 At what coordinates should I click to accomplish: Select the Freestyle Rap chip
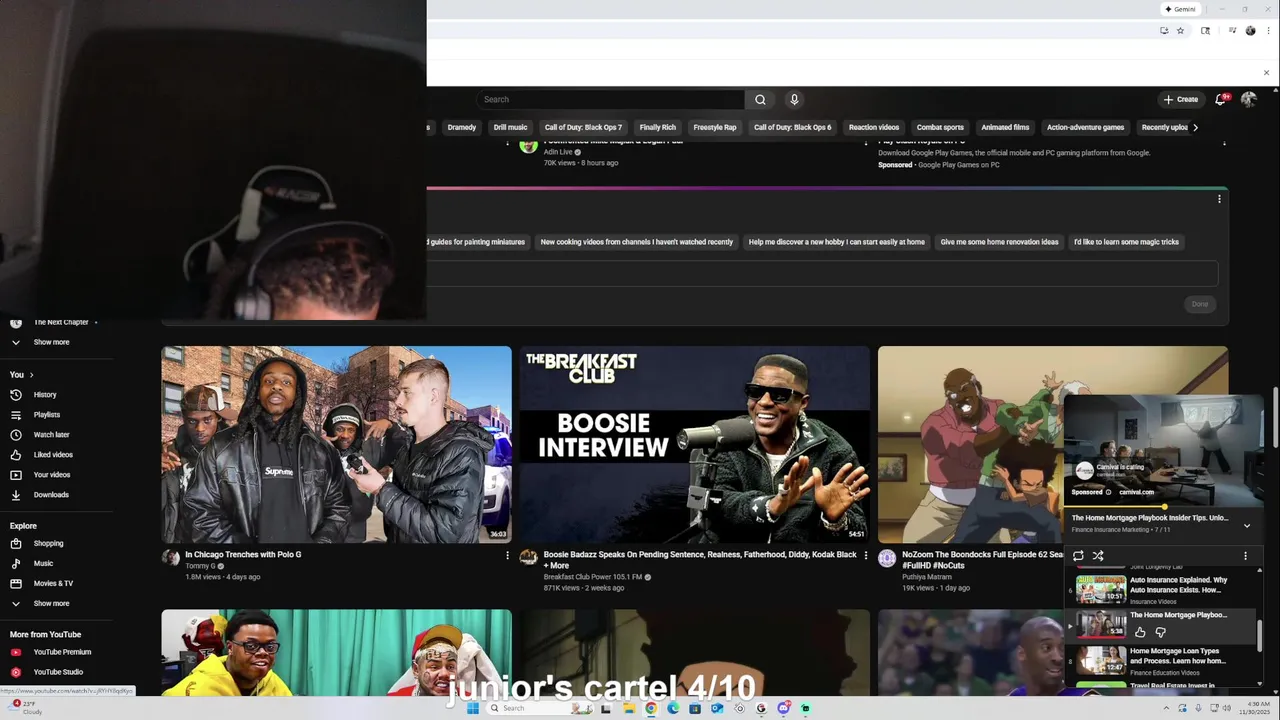point(715,127)
